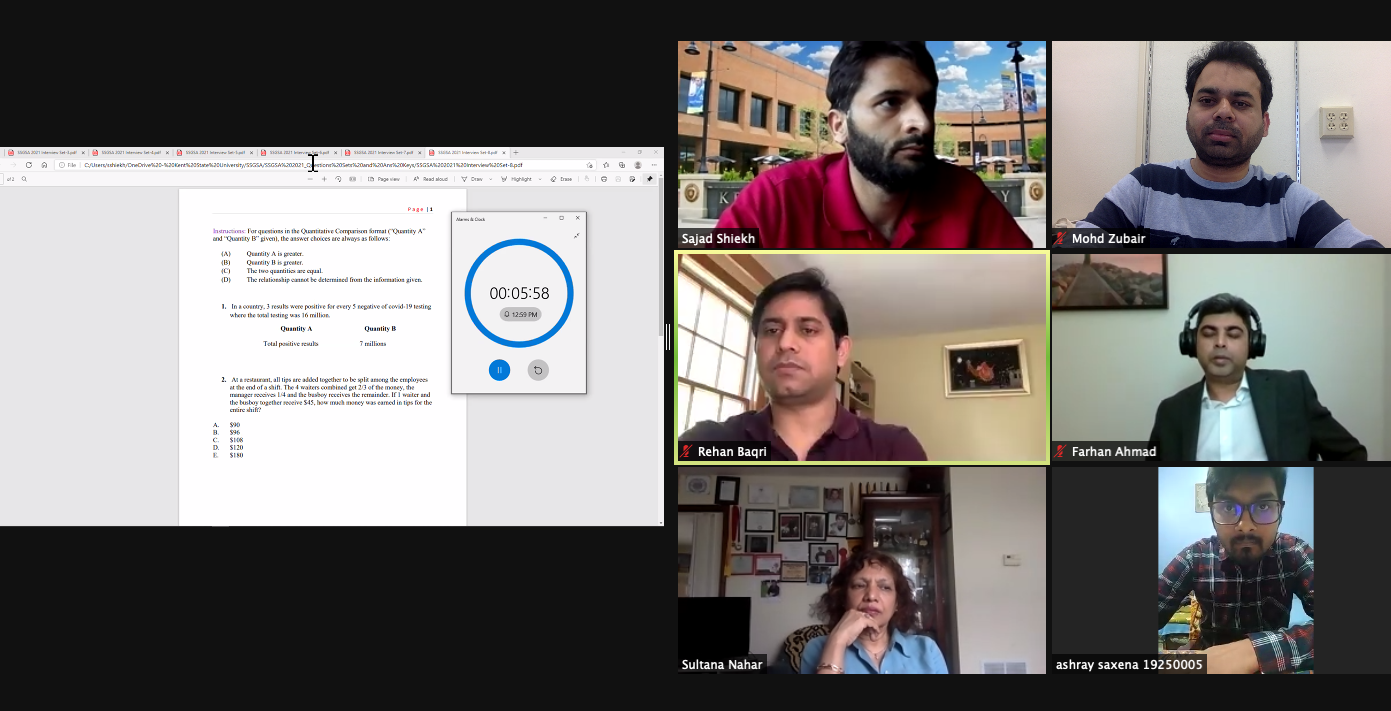The image size is (1391, 711).
Task: Open the Page view options
Action: pos(383,179)
